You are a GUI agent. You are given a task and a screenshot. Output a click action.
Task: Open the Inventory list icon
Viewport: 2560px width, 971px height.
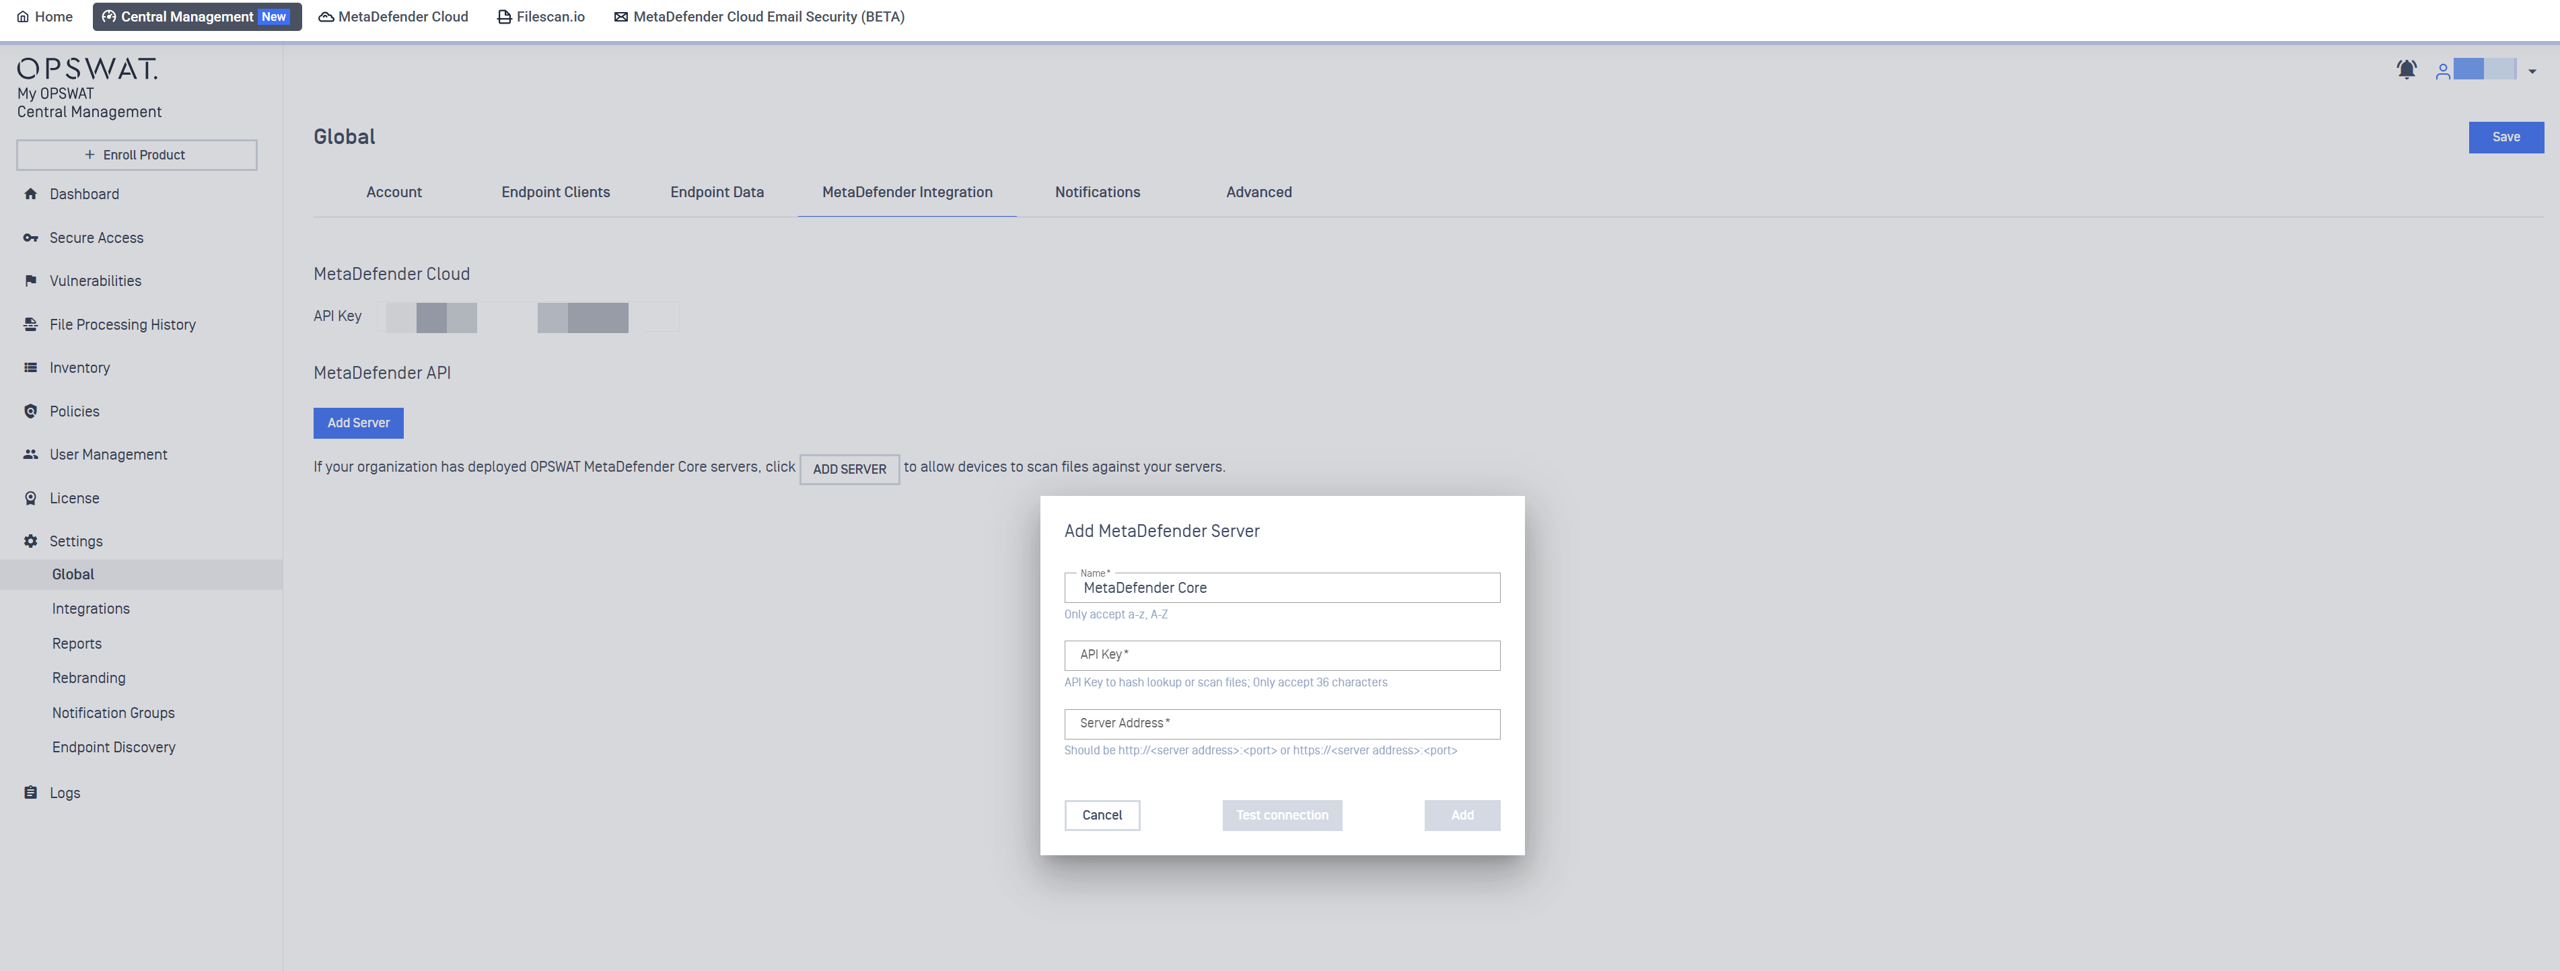30,368
